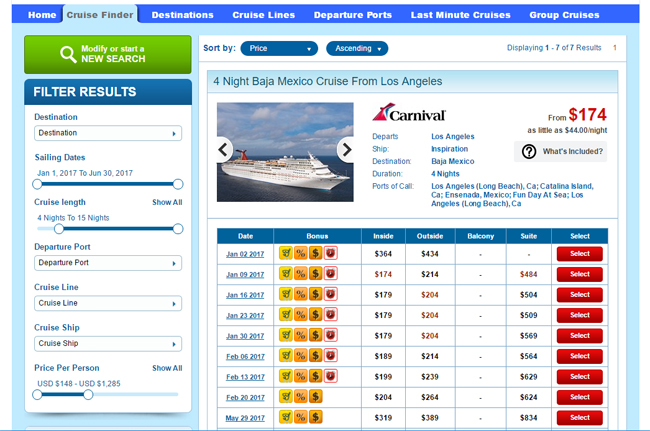The width and height of the screenshot is (650, 431).
Task: Open the Feb 20 2017 date link
Action: coord(245,397)
